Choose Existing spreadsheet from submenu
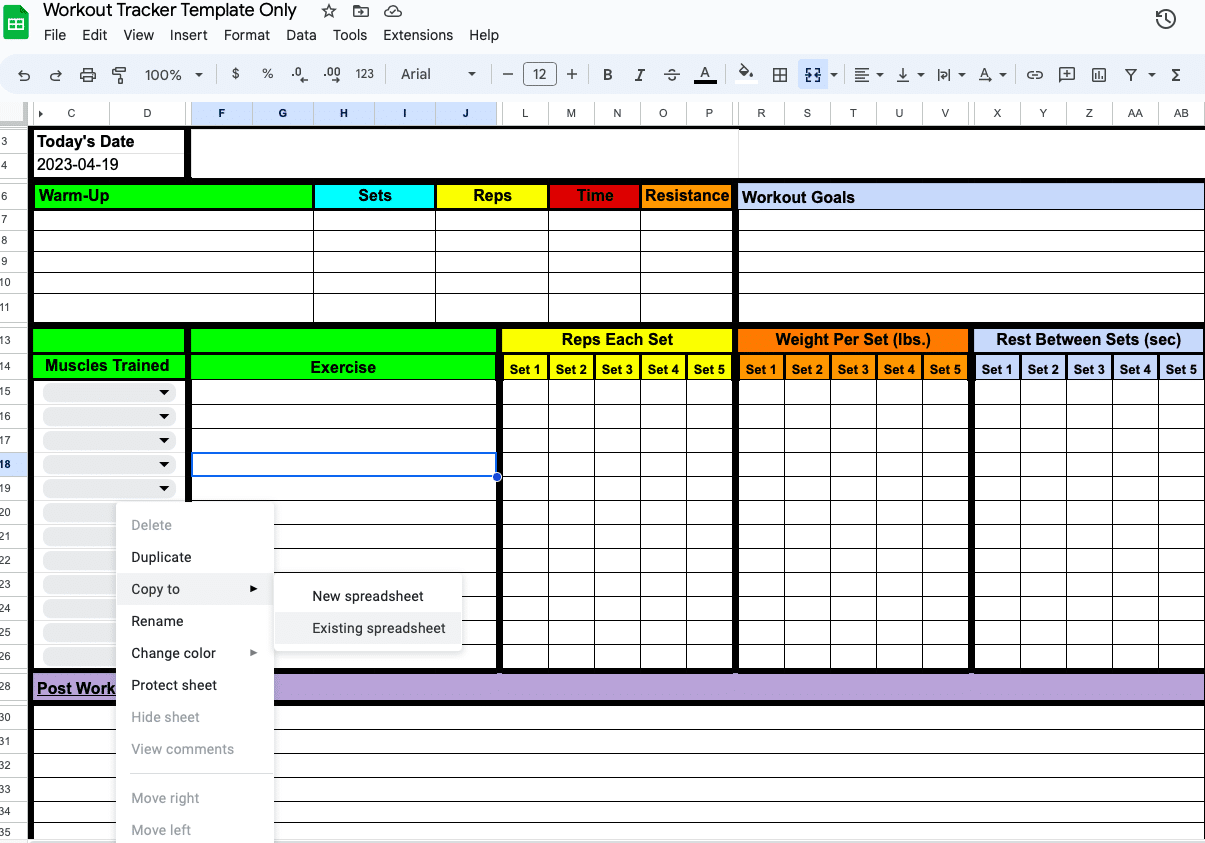 [378, 629]
